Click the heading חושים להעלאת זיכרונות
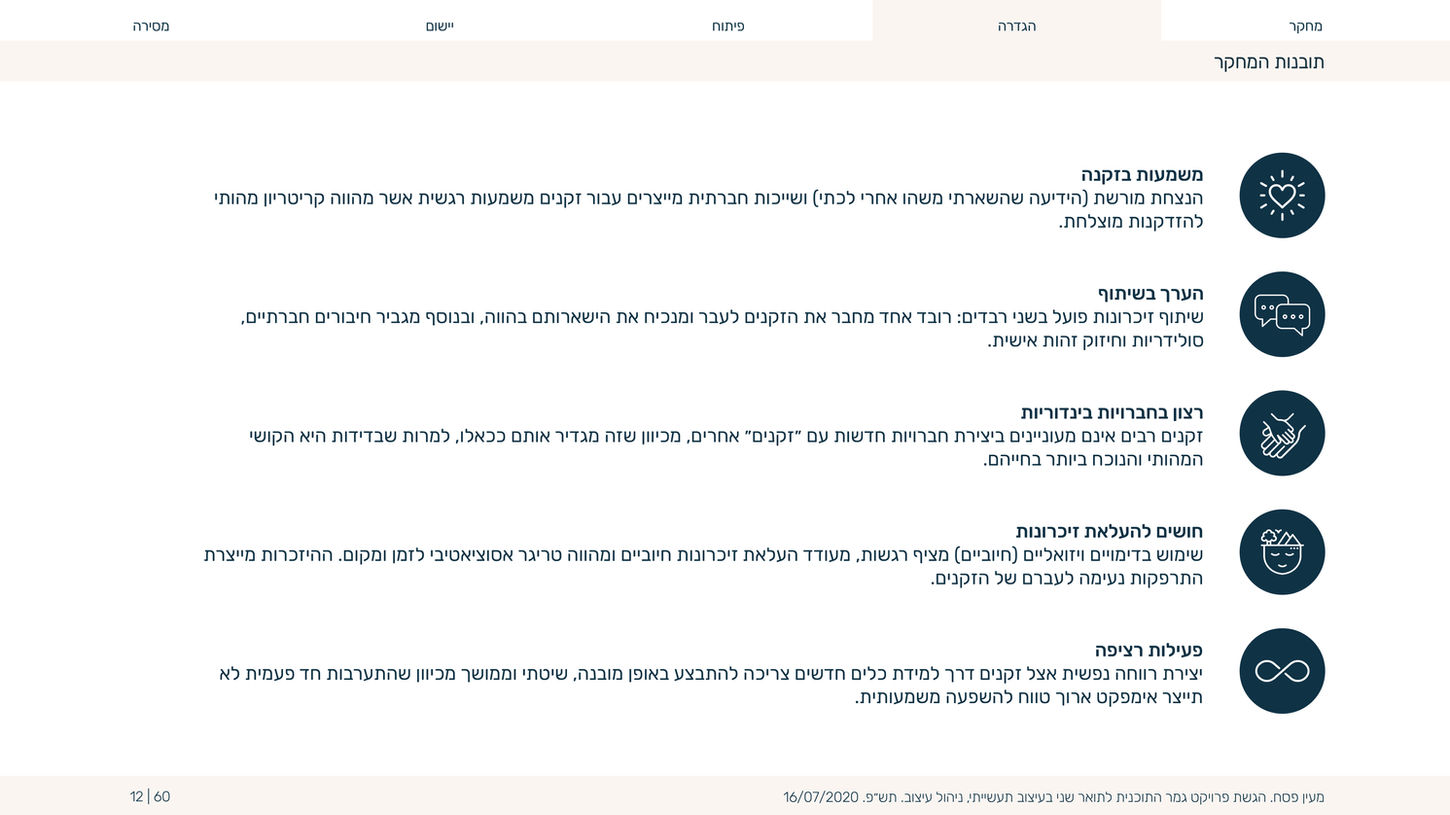Image resolution: width=1450 pixels, height=815 pixels. click(x=1110, y=532)
